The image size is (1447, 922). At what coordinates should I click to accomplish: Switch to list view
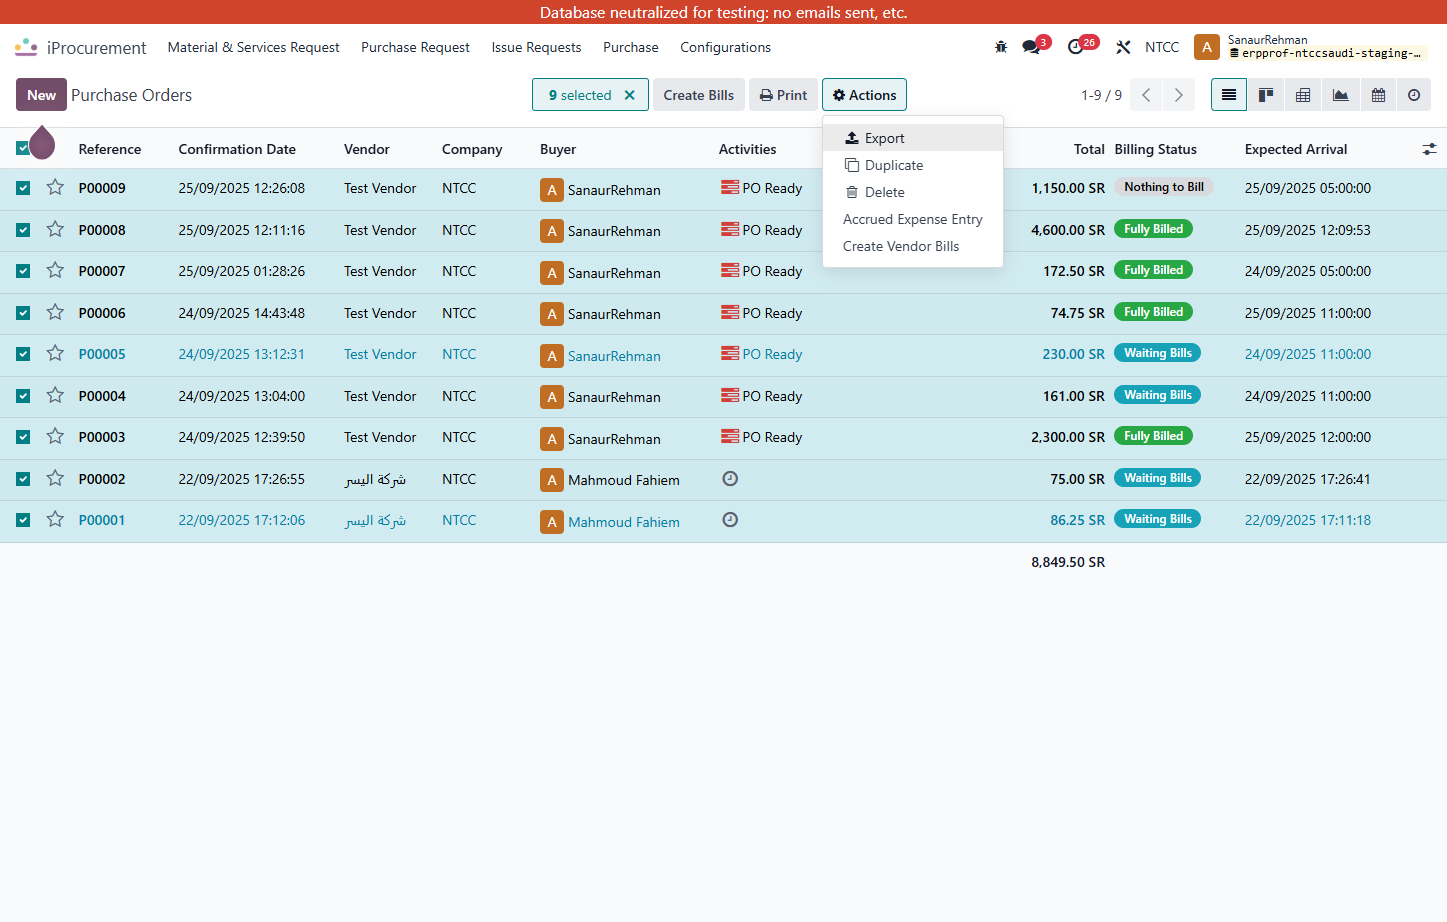[x=1229, y=95]
